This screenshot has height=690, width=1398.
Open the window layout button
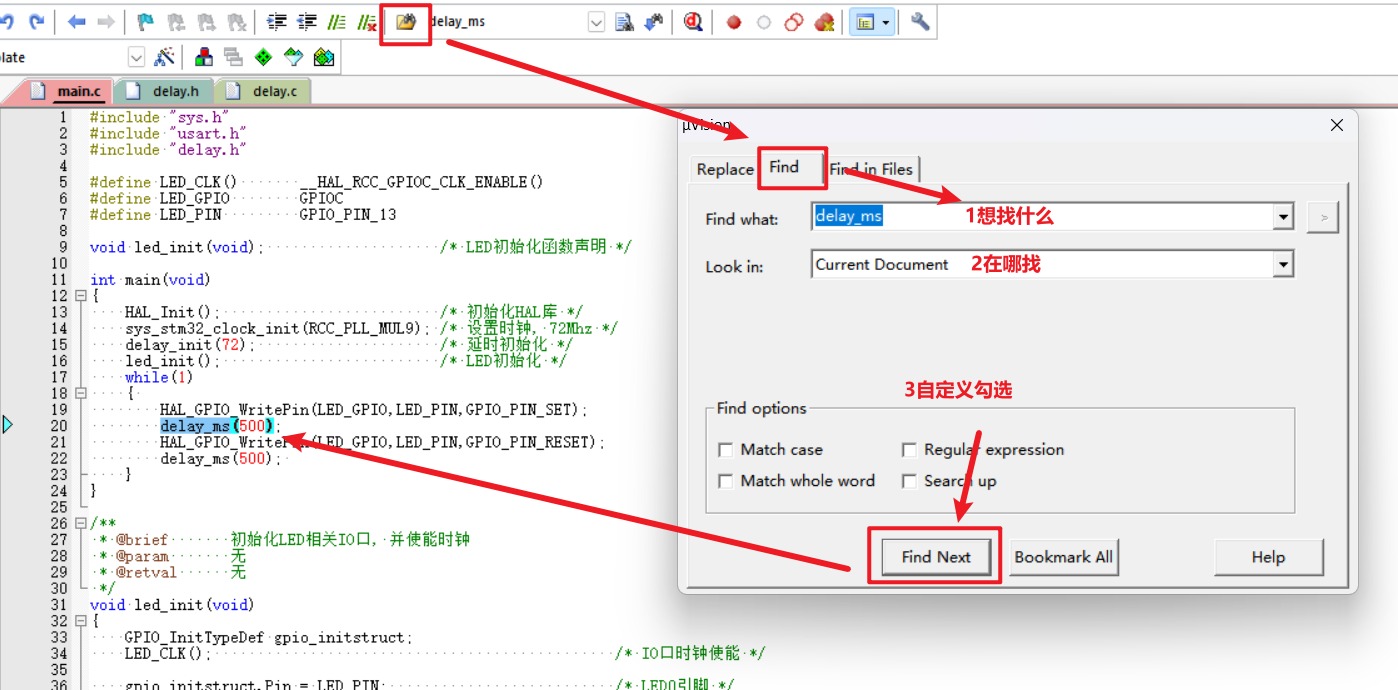865,22
